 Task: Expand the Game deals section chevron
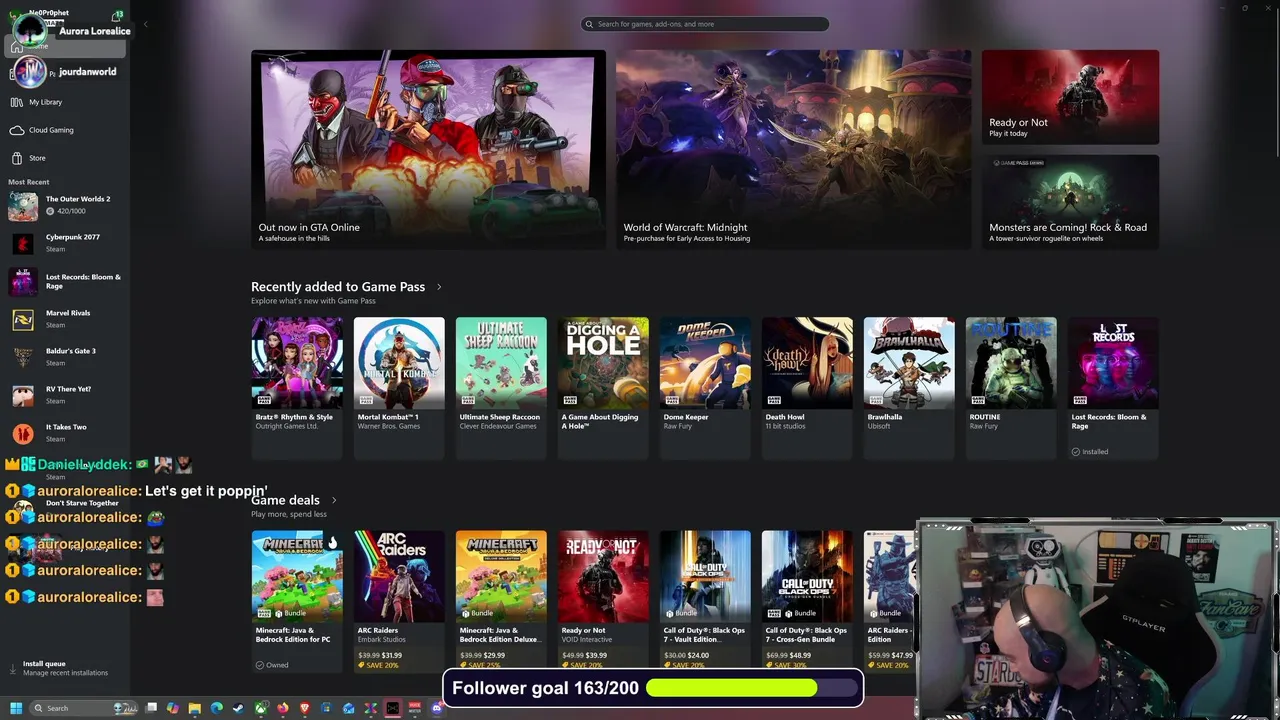point(333,500)
